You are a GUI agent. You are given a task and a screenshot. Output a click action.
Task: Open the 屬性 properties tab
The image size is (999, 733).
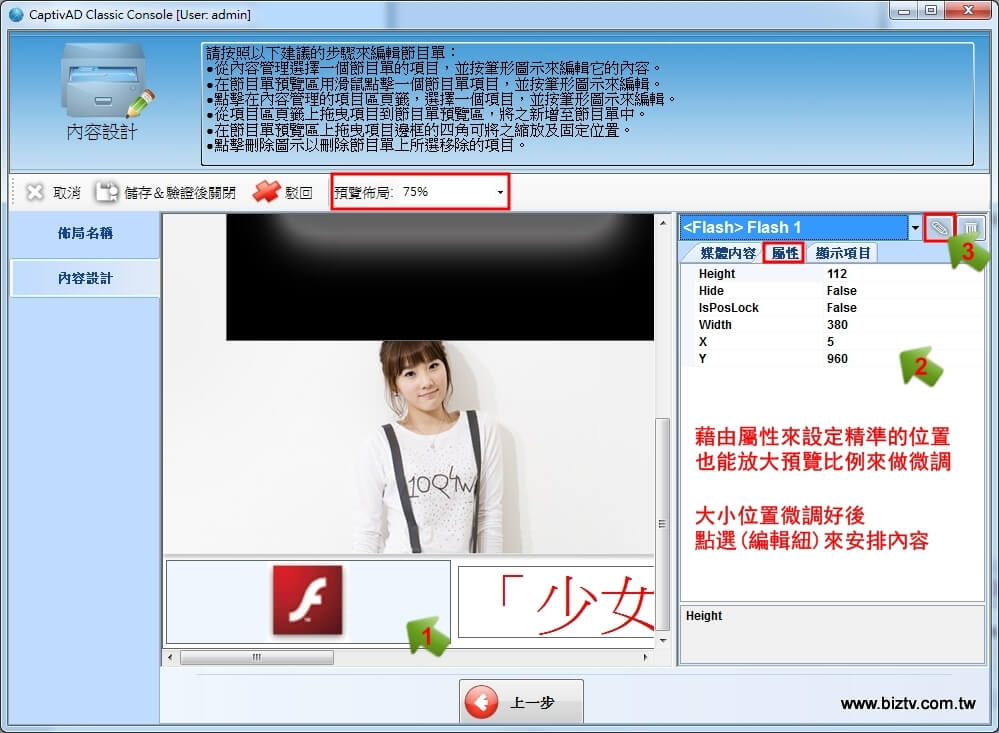click(x=783, y=253)
